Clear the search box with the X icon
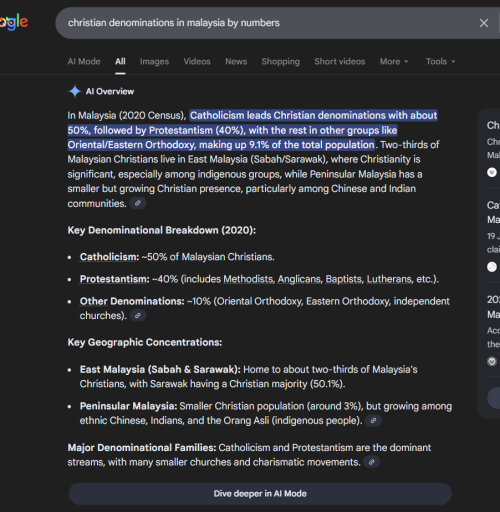Image resolution: width=500 pixels, height=512 pixels. pos(484,23)
